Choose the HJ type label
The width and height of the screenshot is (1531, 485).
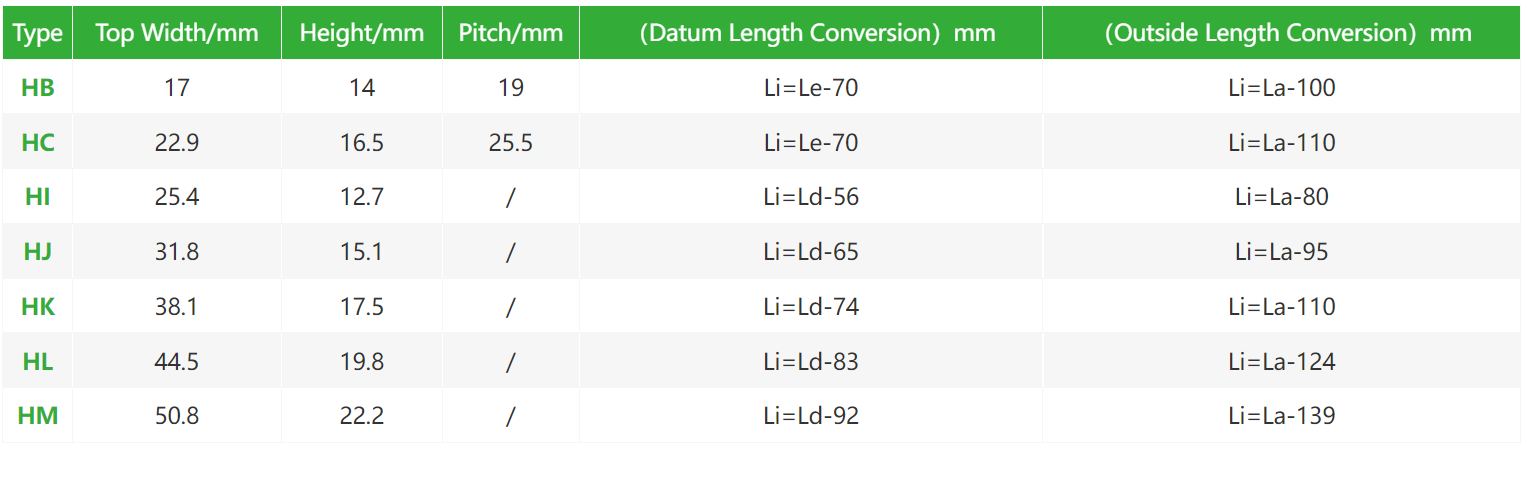pos(38,252)
